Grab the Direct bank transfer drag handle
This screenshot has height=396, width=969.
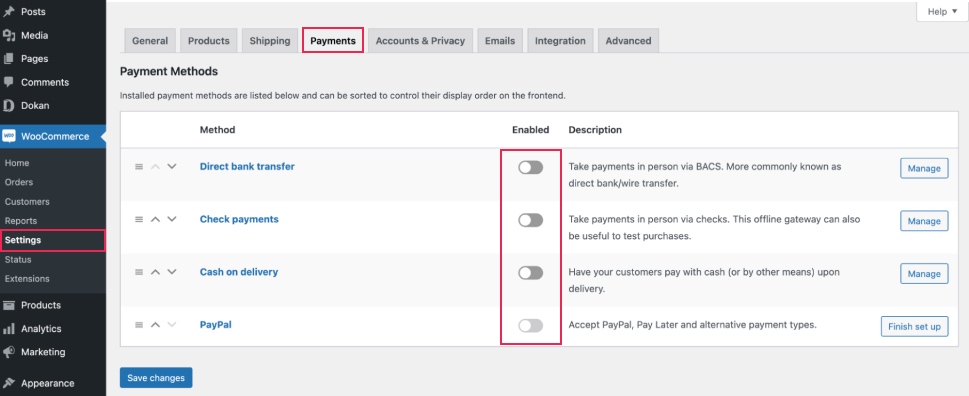click(x=139, y=167)
